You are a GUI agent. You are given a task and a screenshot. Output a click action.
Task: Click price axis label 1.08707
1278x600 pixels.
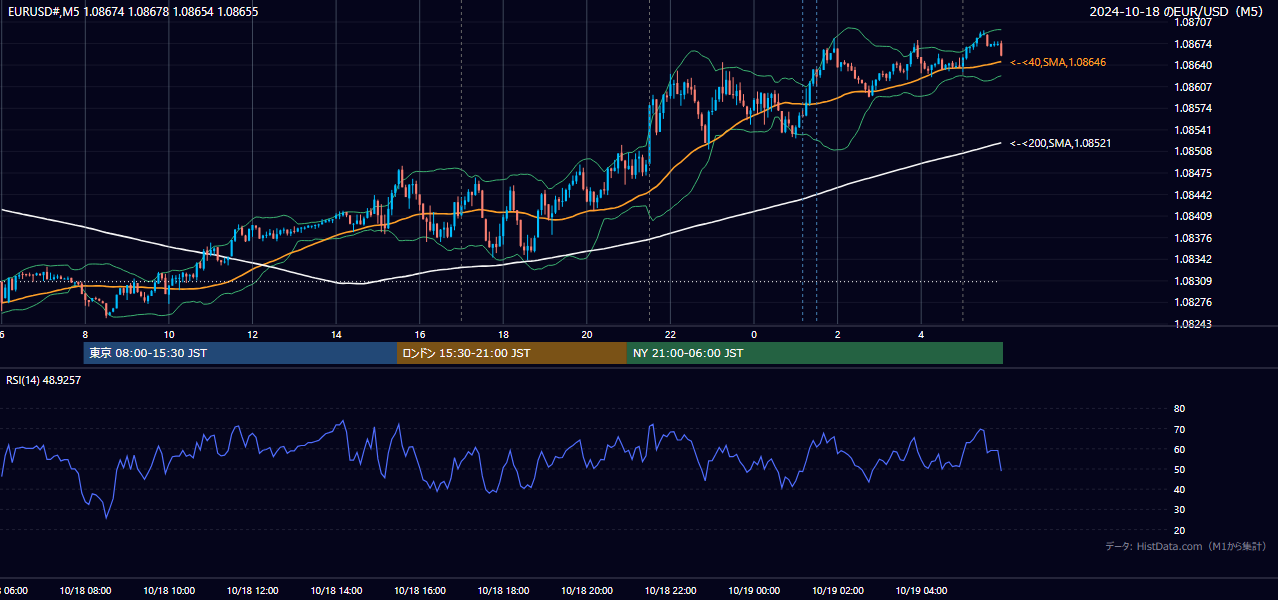1193,22
